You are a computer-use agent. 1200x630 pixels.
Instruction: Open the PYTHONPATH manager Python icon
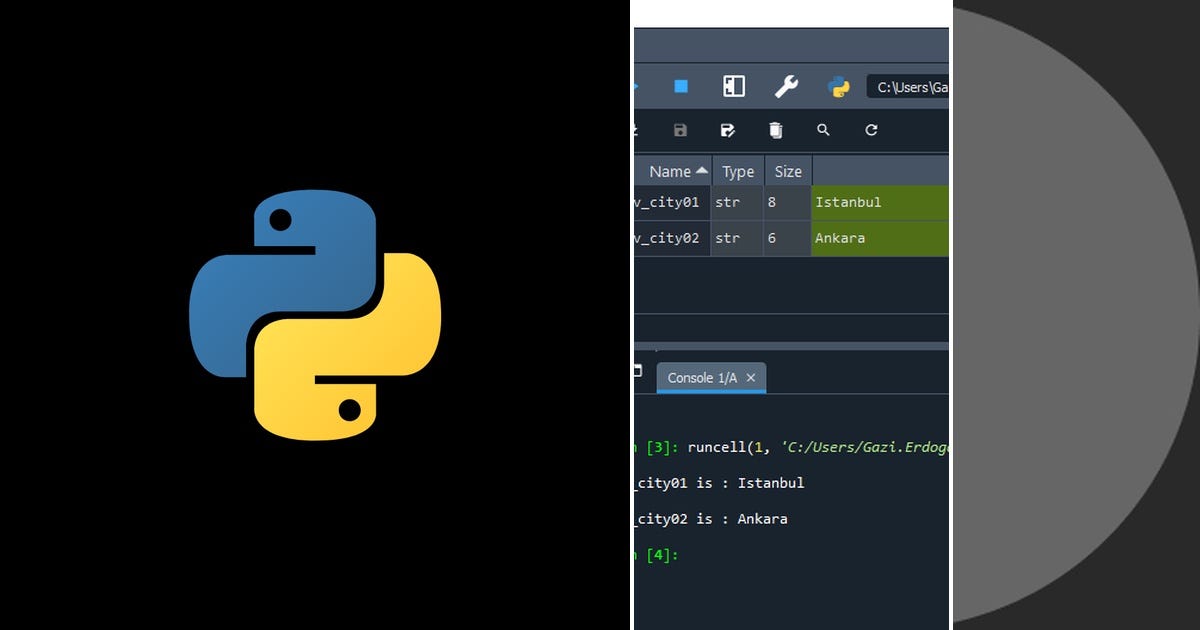coord(839,87)
